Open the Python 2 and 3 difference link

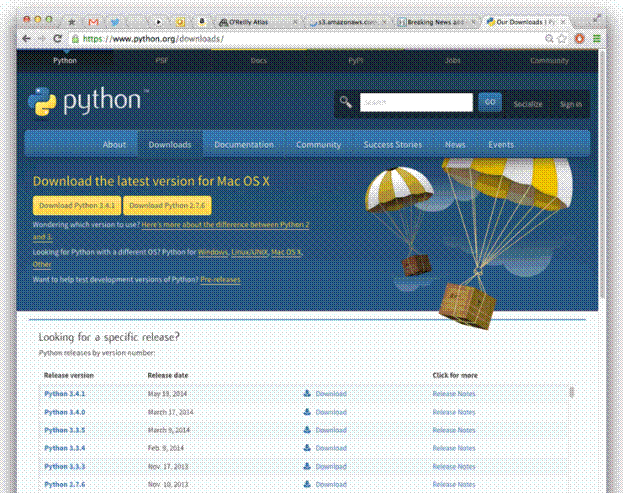(x=225, y=225)
